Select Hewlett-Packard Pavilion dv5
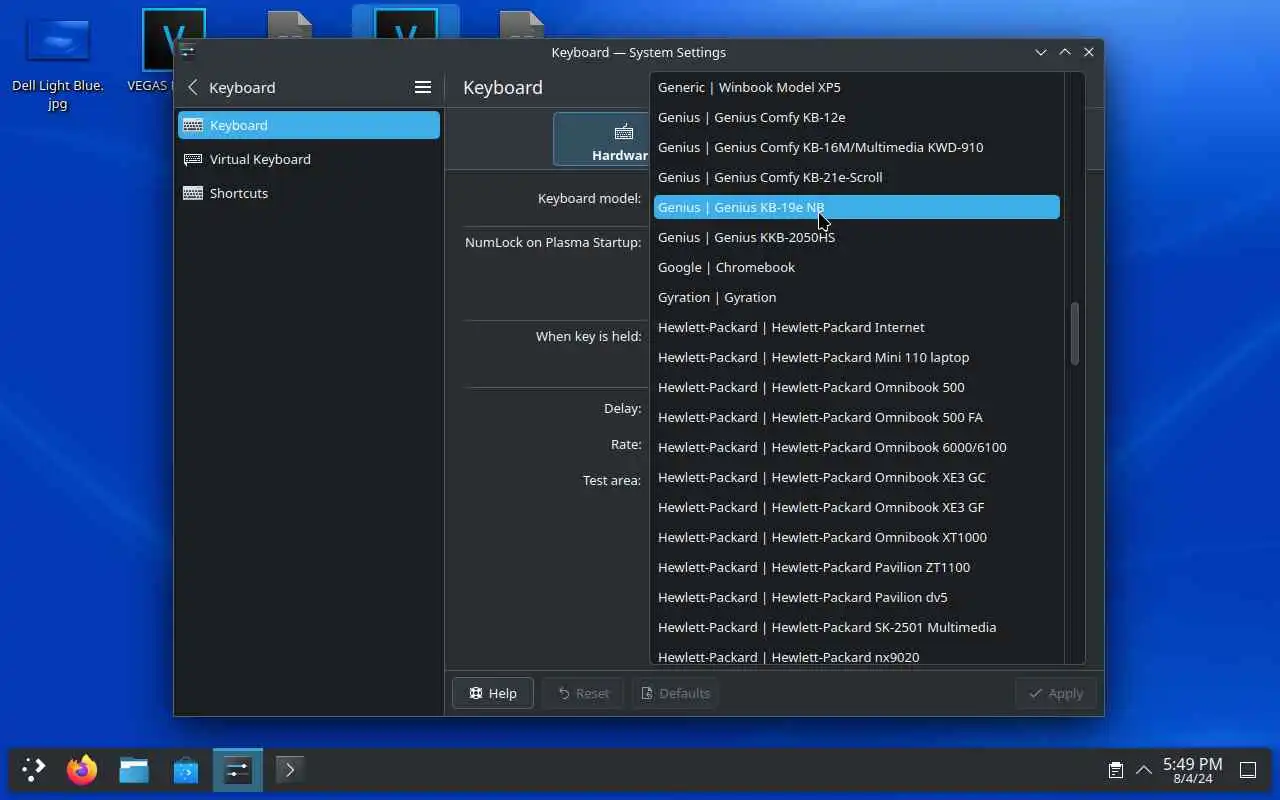The width and height of the screenshot is (1280, 800). point(857,597)
